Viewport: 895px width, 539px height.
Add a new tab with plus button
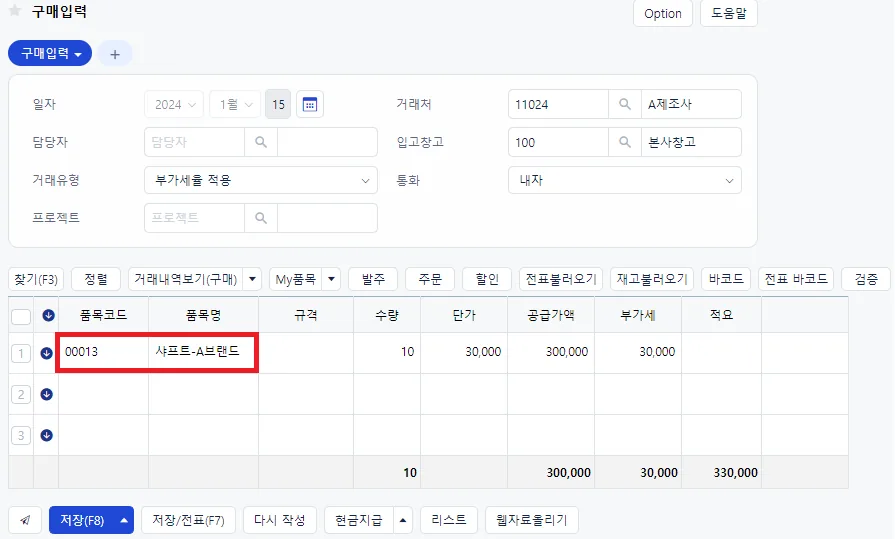pos(115,54)
